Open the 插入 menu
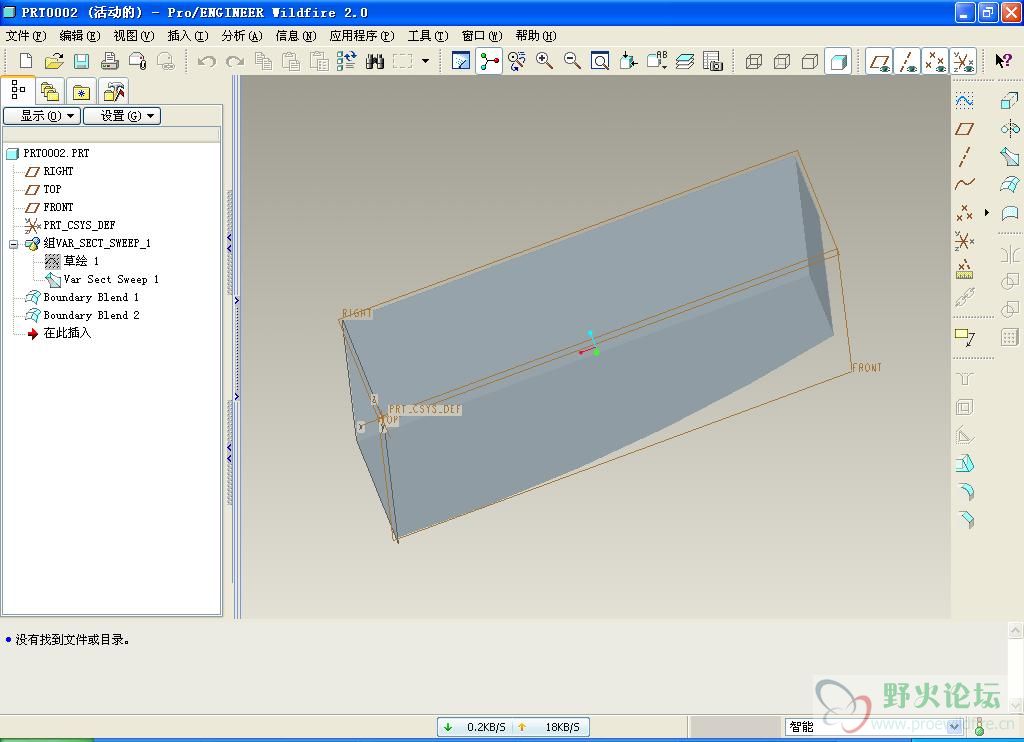Viewport: 1024px width, 742px height. (188, 36)
